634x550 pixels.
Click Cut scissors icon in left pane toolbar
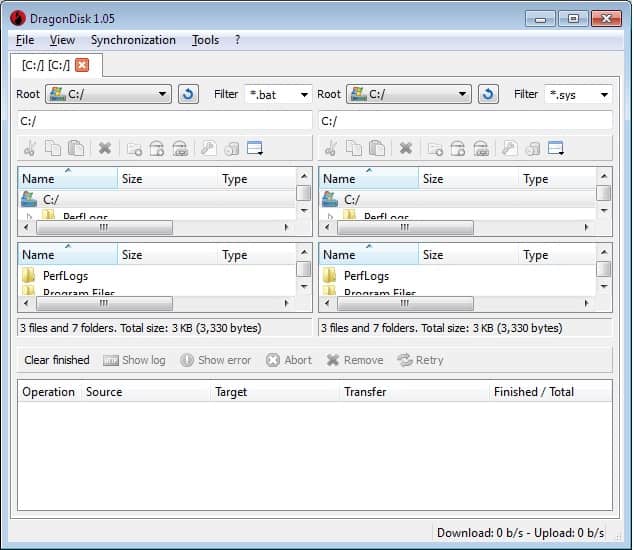point(30,148)
